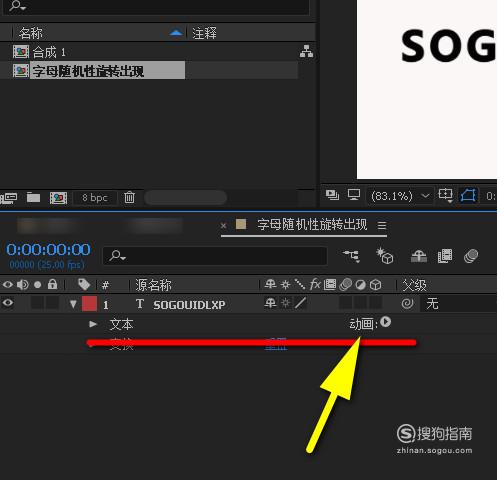Open the 动画 animate menu arrow
497x480 pixels.
click(x=385, y=322)
